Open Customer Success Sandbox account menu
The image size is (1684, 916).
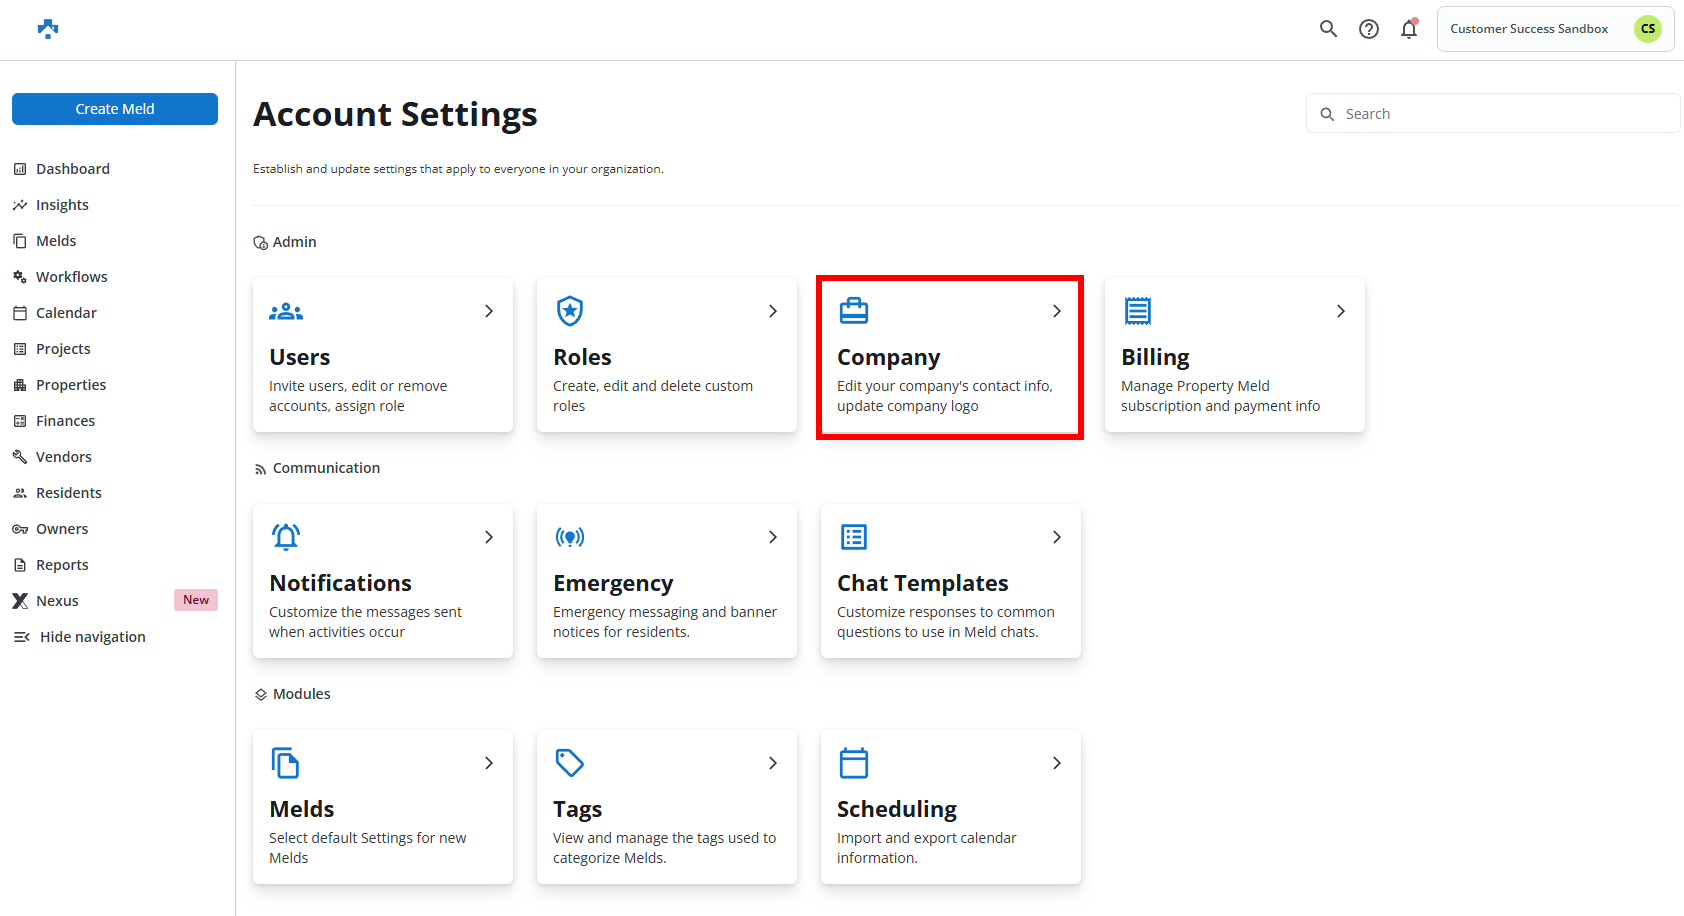point(1555,29)
